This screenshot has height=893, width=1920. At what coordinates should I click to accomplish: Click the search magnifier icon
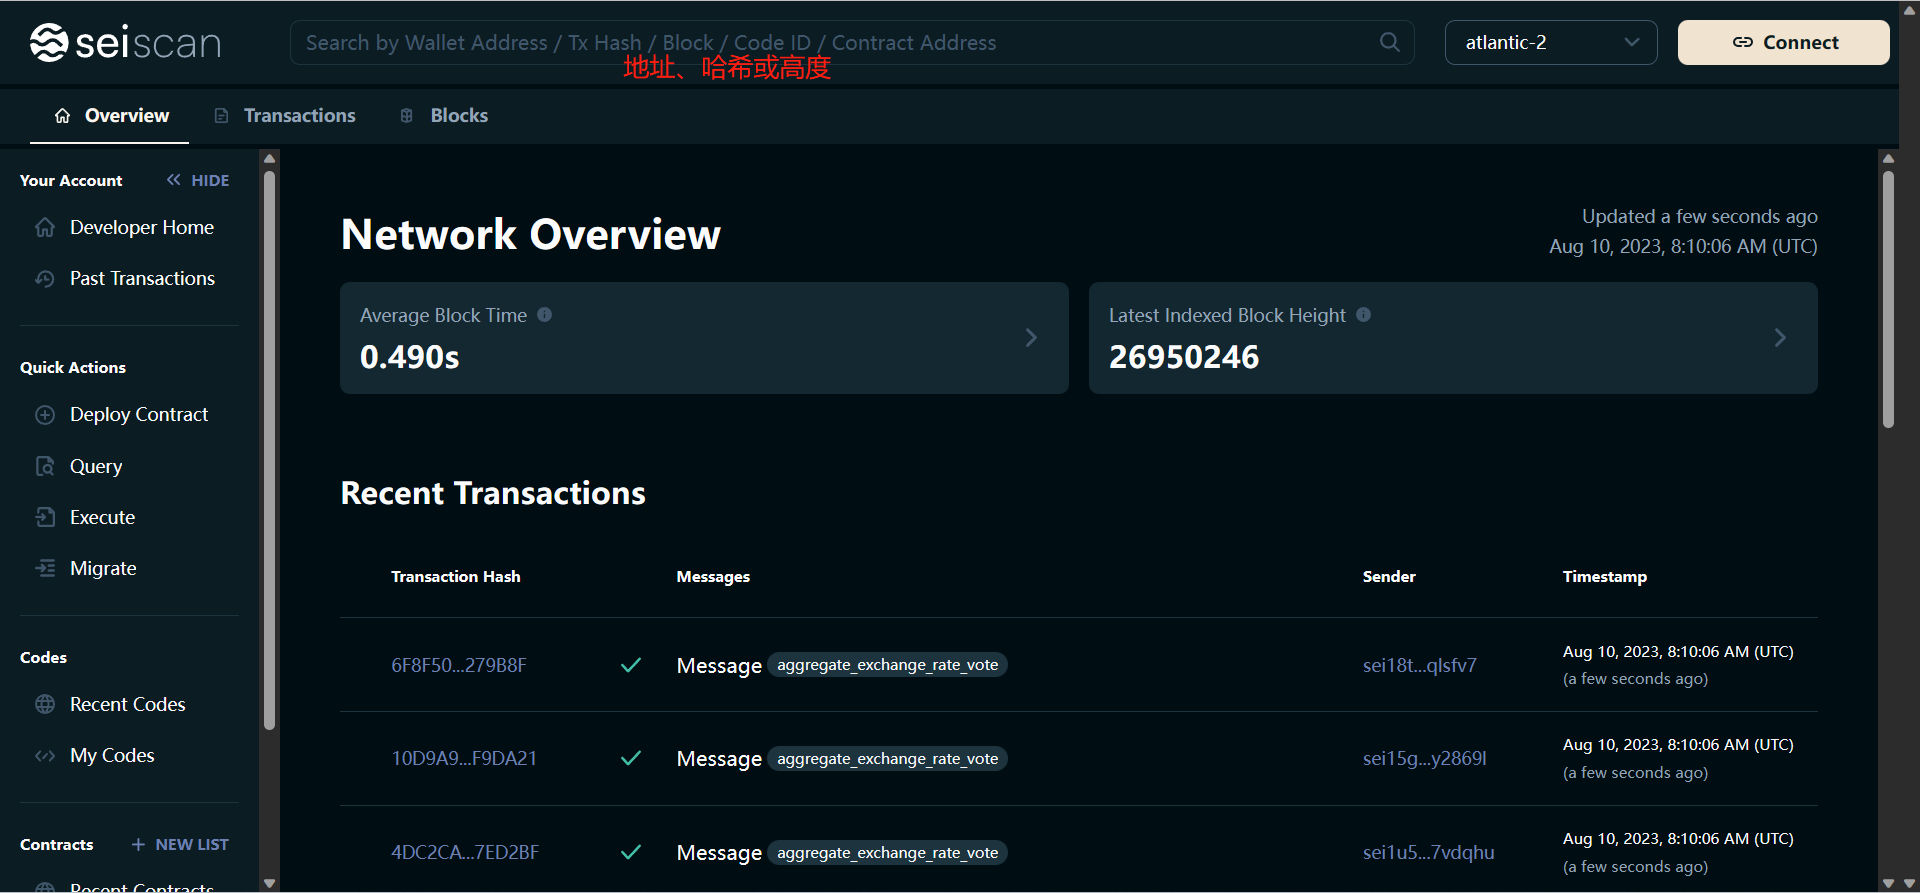1389,42
